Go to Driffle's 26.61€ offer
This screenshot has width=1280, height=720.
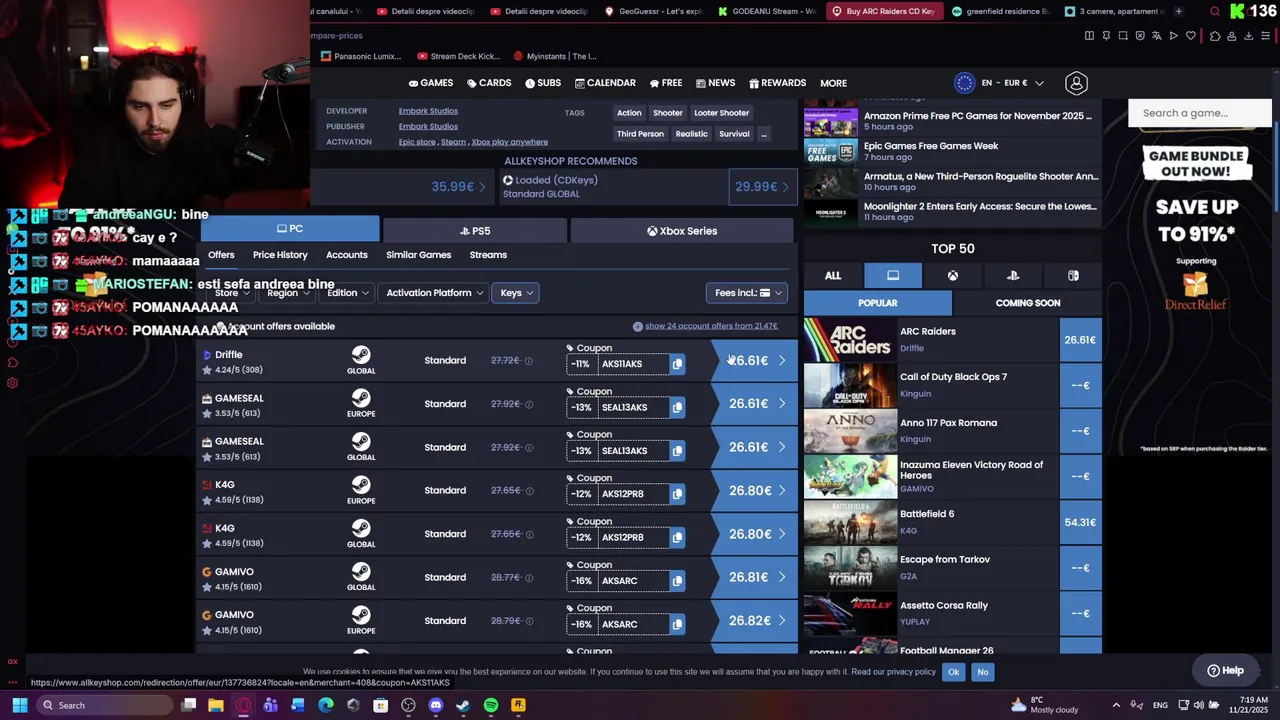coord(755,361)
